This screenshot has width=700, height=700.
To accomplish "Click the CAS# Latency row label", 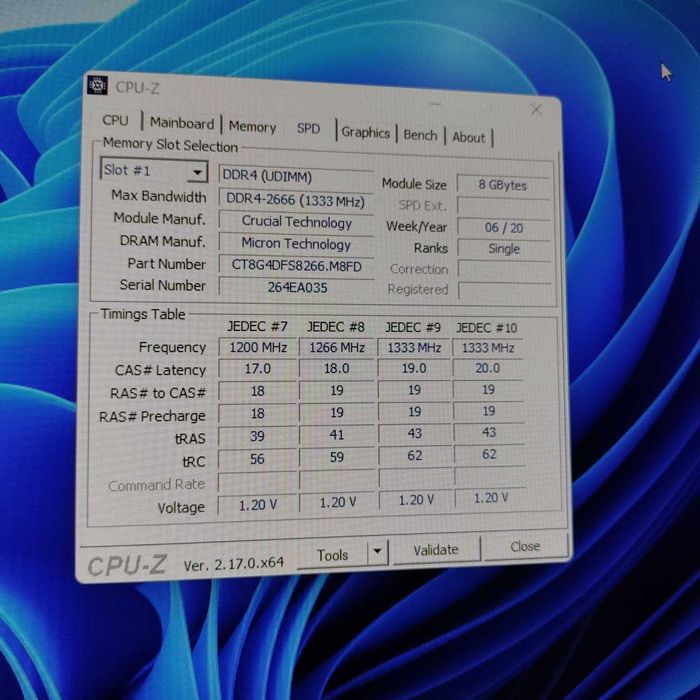I will coord(160,370).
